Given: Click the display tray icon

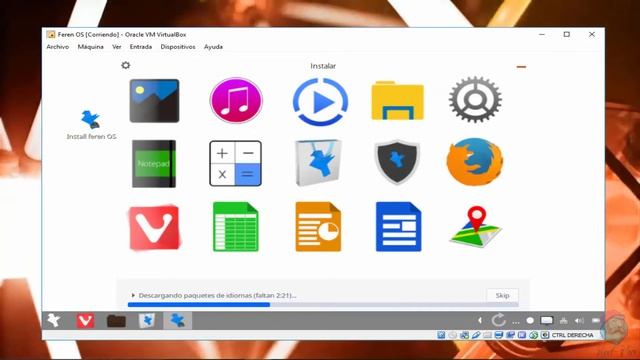Looking at the screenshot, I should (547, 321).
